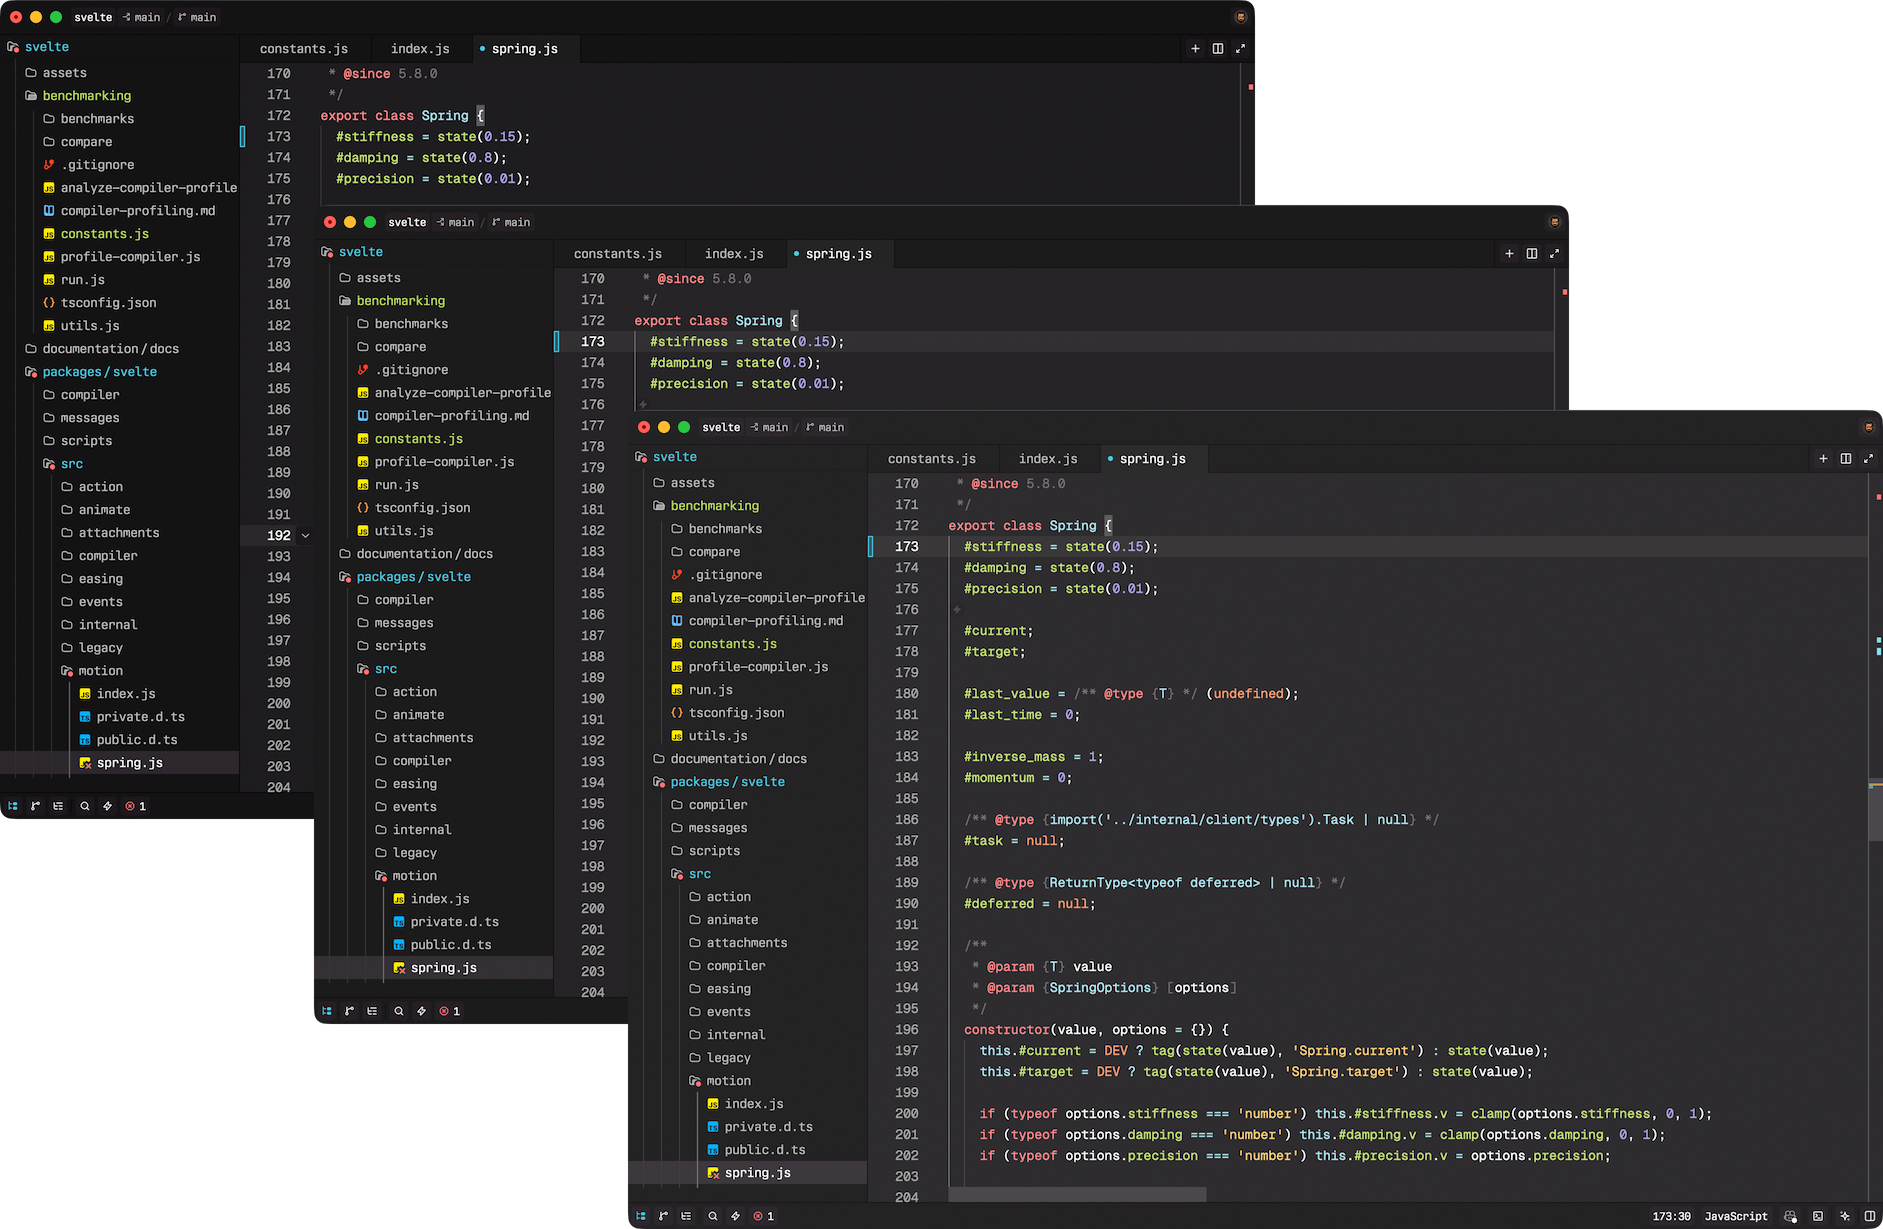Click the fold chevron at line 192, back window
This screenshot has width=1883, height=1229.
pyautogui.click(x=306, y=536)
